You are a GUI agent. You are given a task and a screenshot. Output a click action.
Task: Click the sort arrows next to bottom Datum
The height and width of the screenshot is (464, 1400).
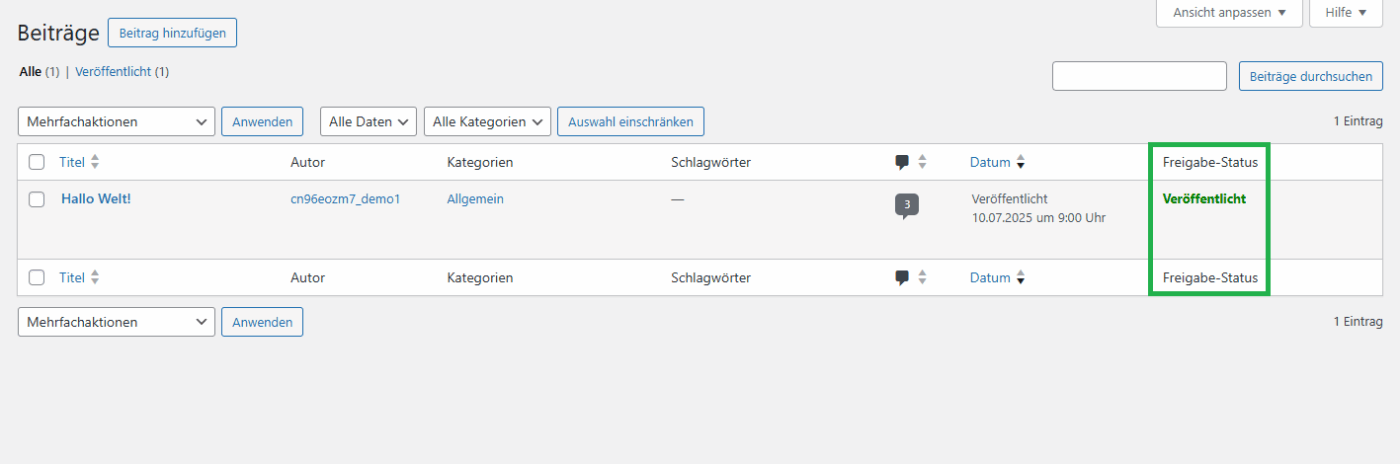pyautogui.click(x=1021, y=278)
